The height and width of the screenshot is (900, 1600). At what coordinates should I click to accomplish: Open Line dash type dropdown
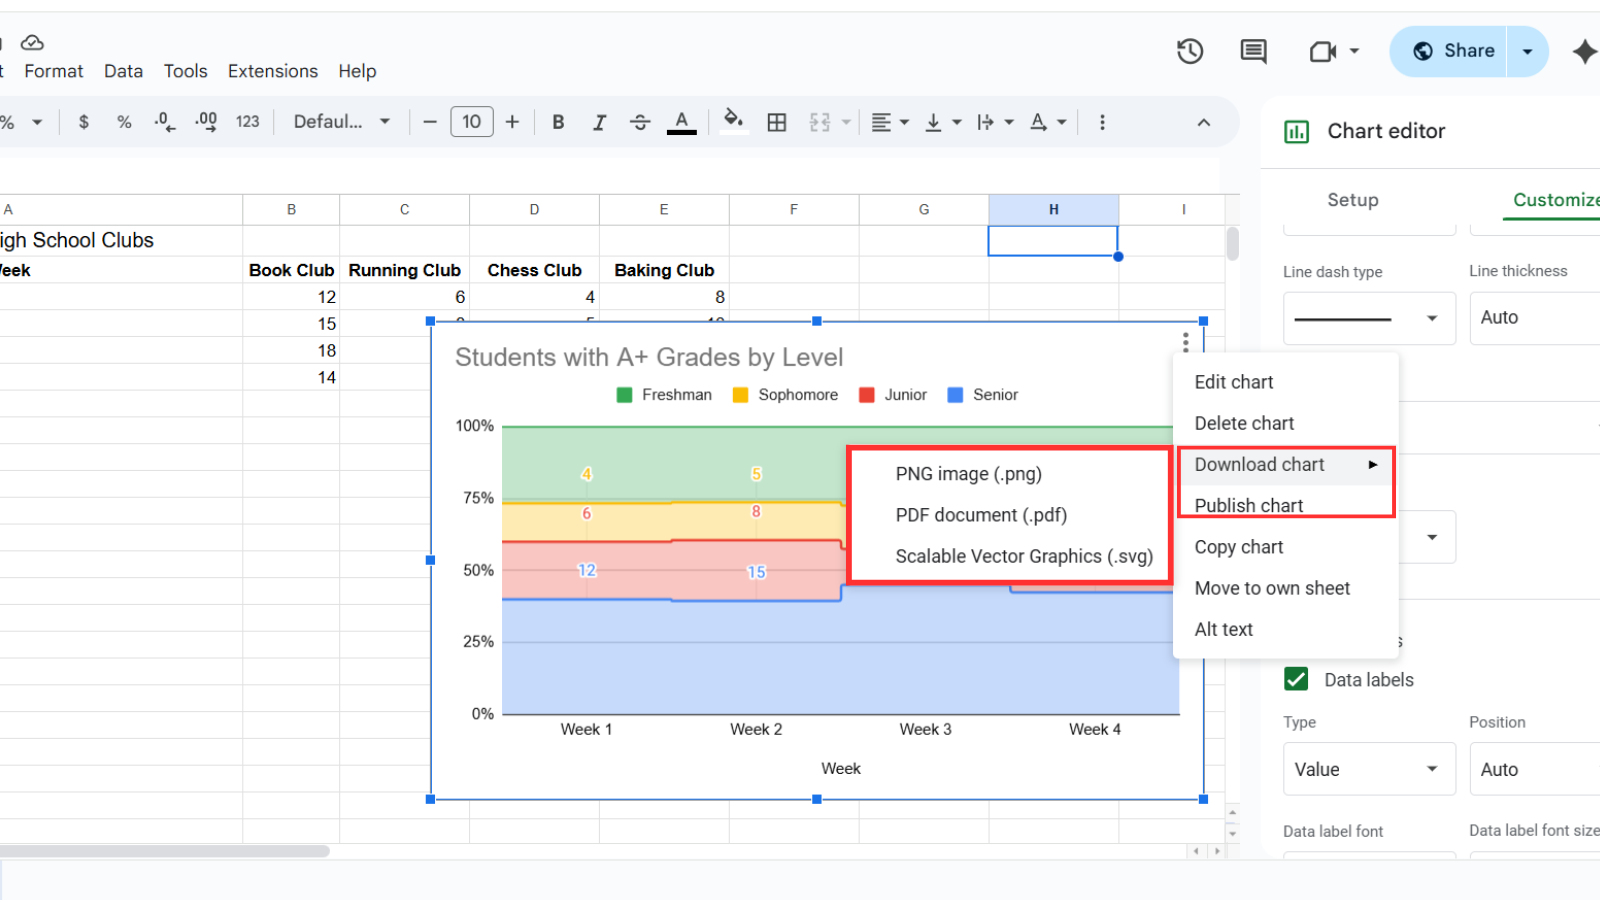click(1369, 318)
